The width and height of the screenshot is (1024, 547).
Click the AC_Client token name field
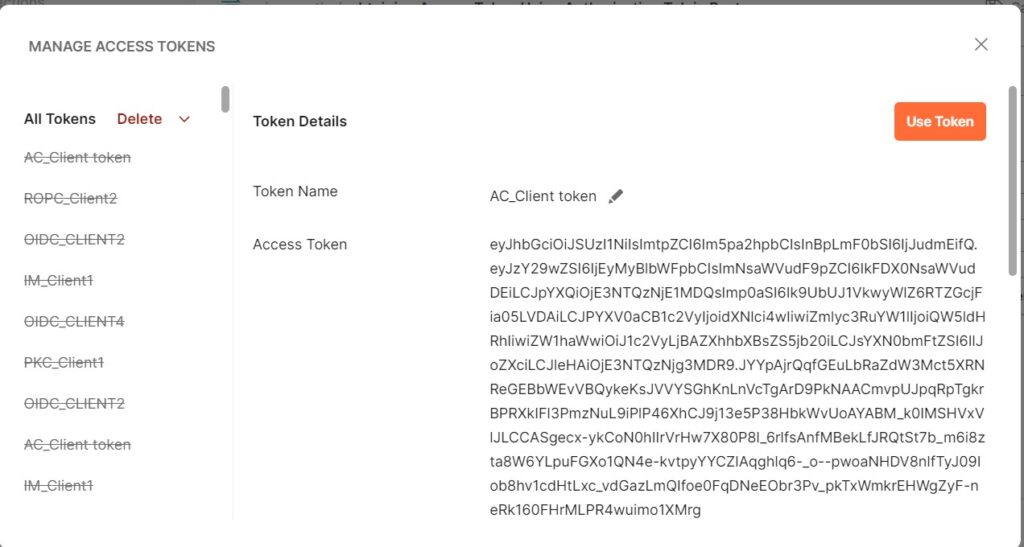(543, 196)
